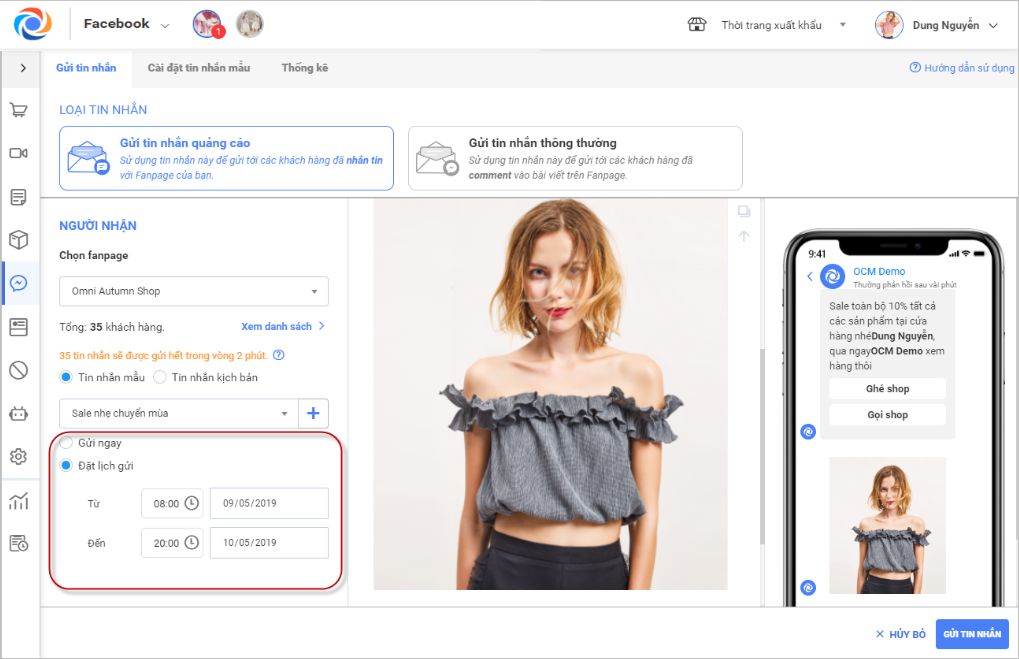Open the Facebook channel dropdown

[x=126, y=24]
